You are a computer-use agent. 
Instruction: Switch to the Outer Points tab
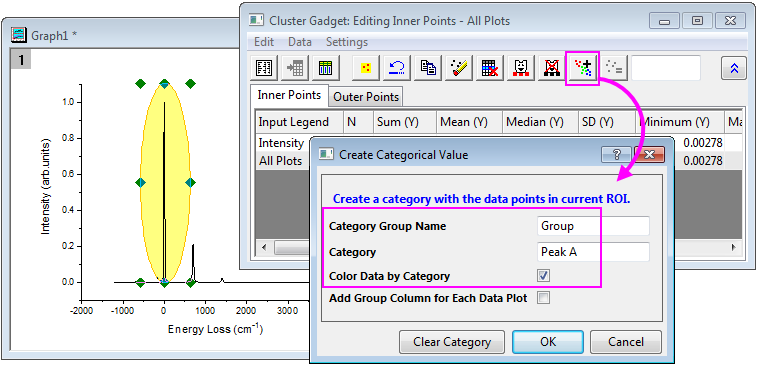pos(366,97)
